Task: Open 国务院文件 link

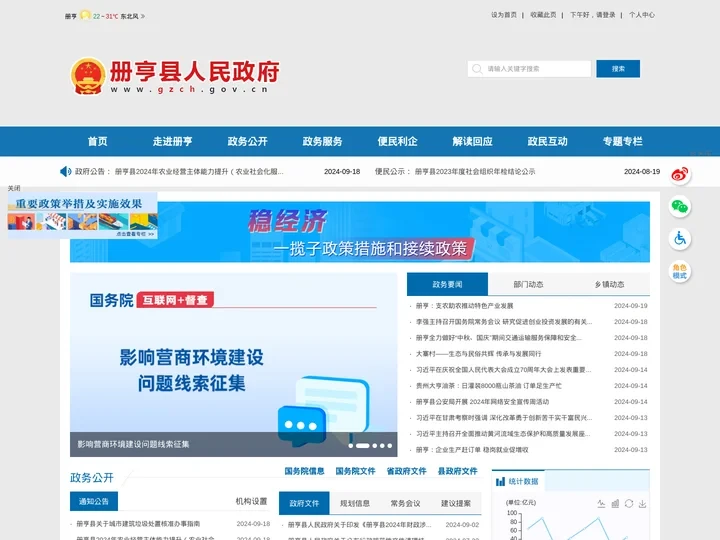Action: 355,471
